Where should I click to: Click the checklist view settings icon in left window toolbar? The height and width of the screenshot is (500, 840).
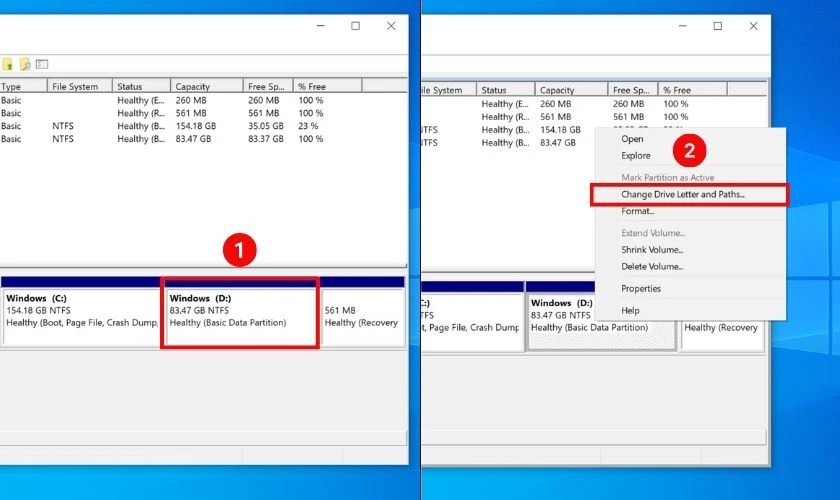[x=42, y=64]
